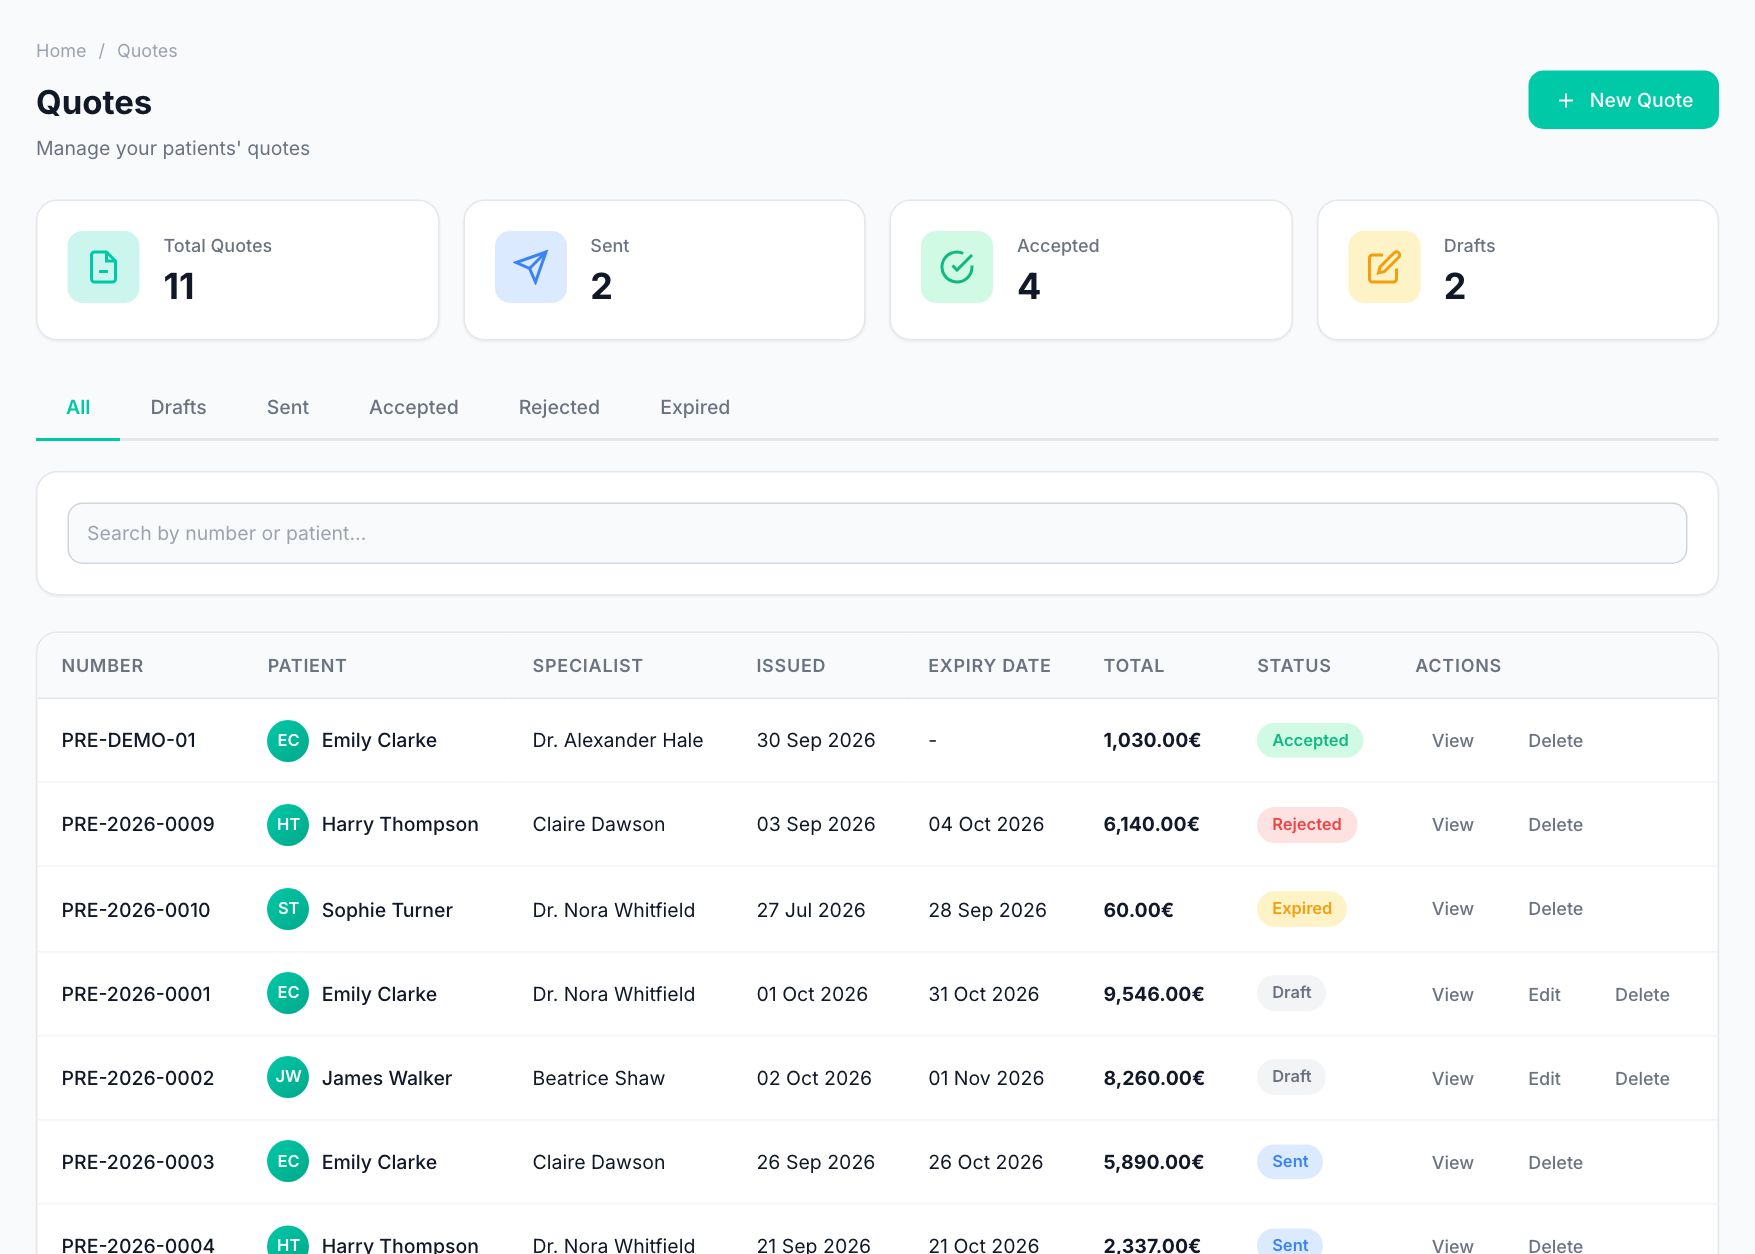The height and width of the screenshot is (1254, 1755).
Task: Delete quote PRE-DEMO-01
Action: 1555,741
